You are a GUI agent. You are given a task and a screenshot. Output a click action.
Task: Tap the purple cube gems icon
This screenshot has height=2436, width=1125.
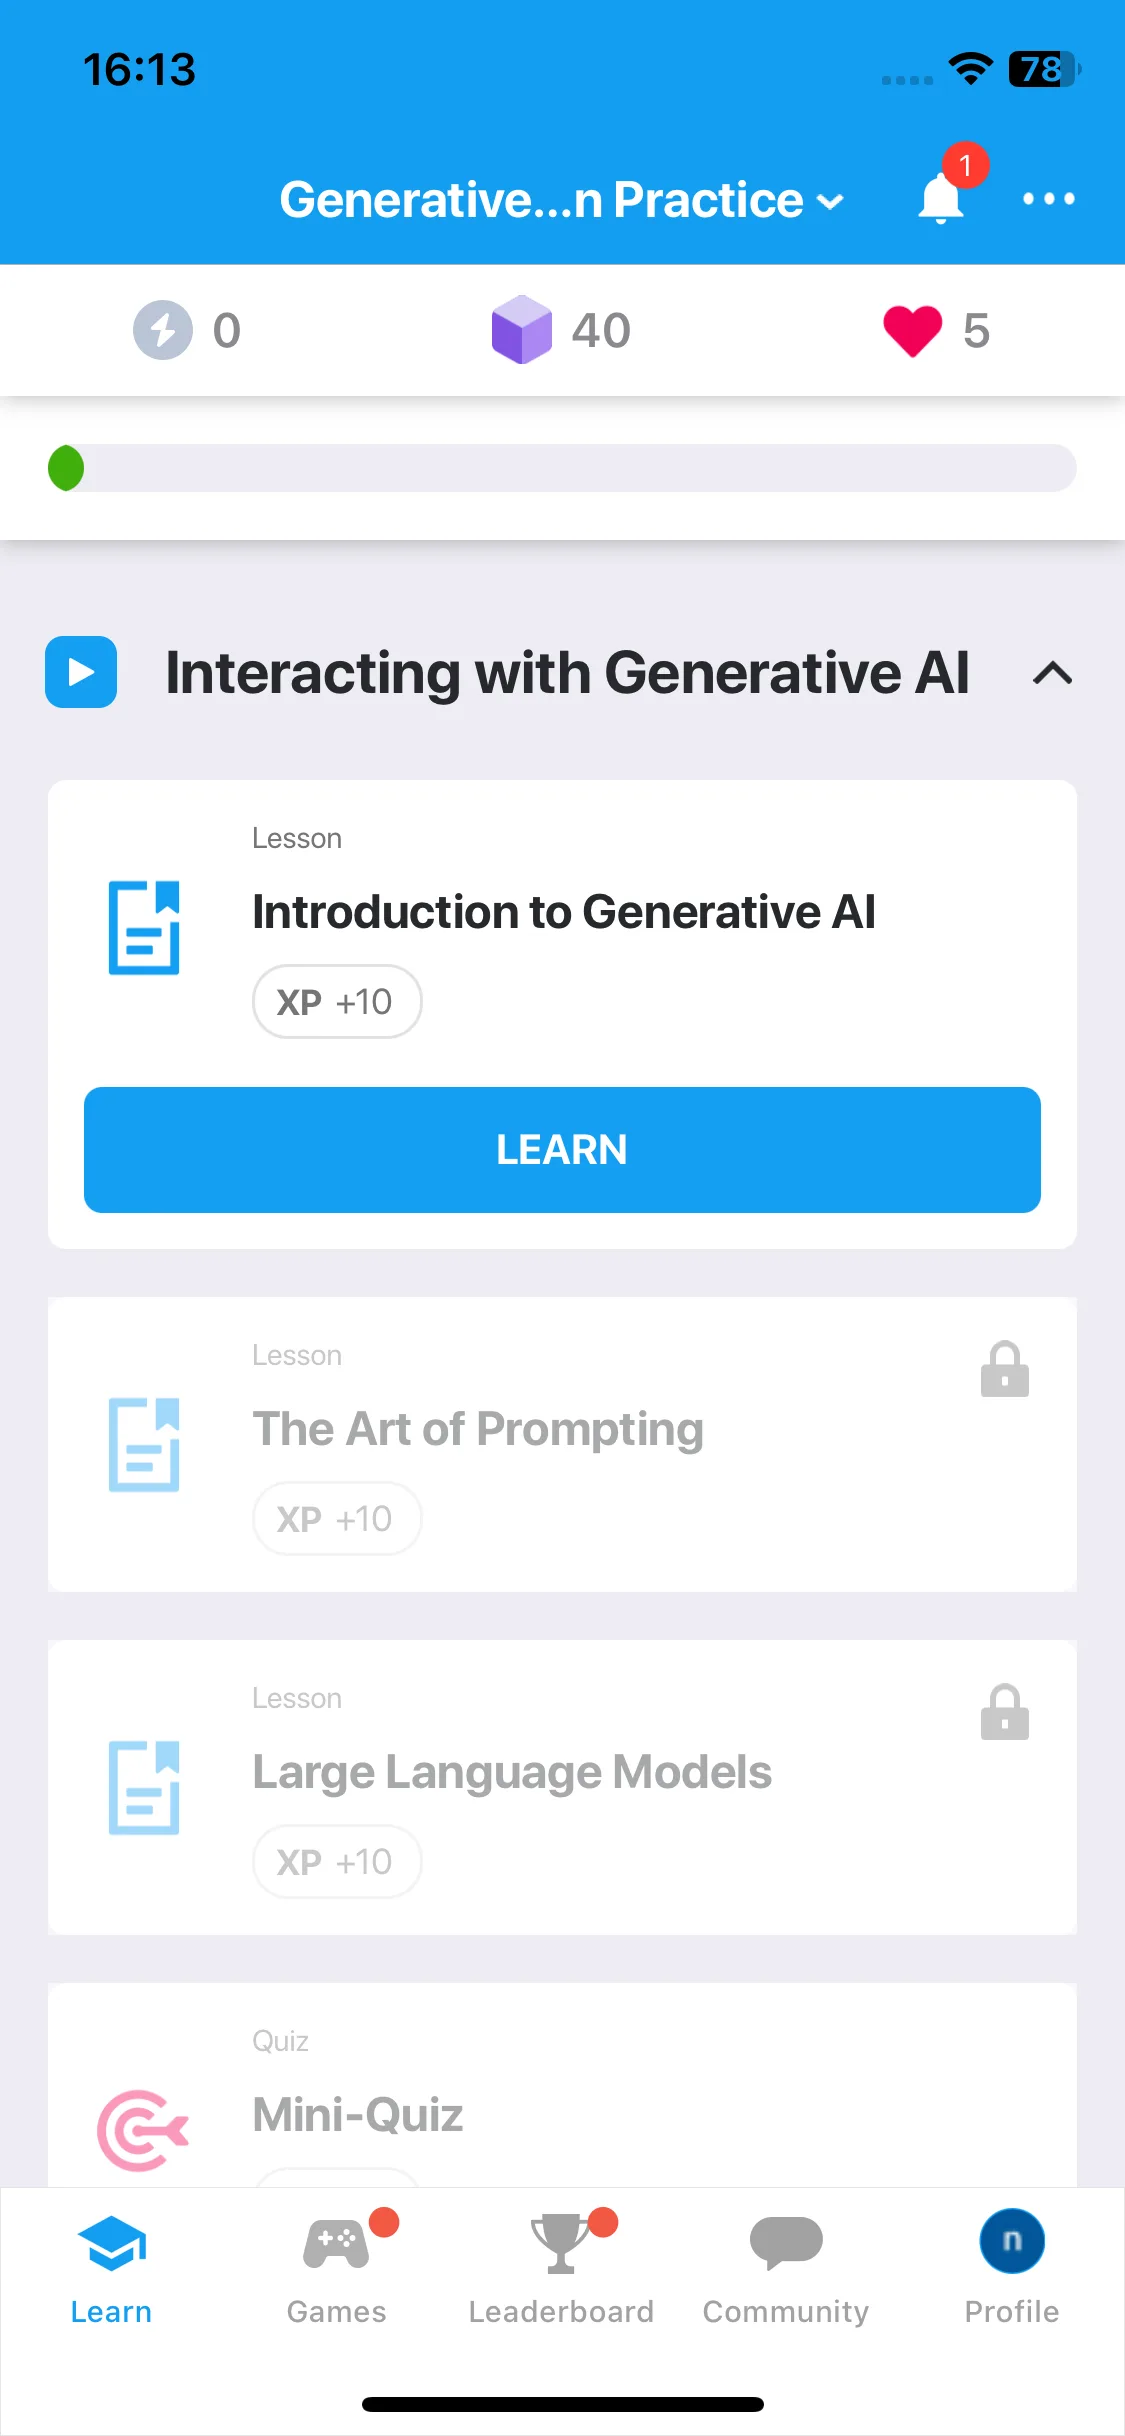[521, 330]
